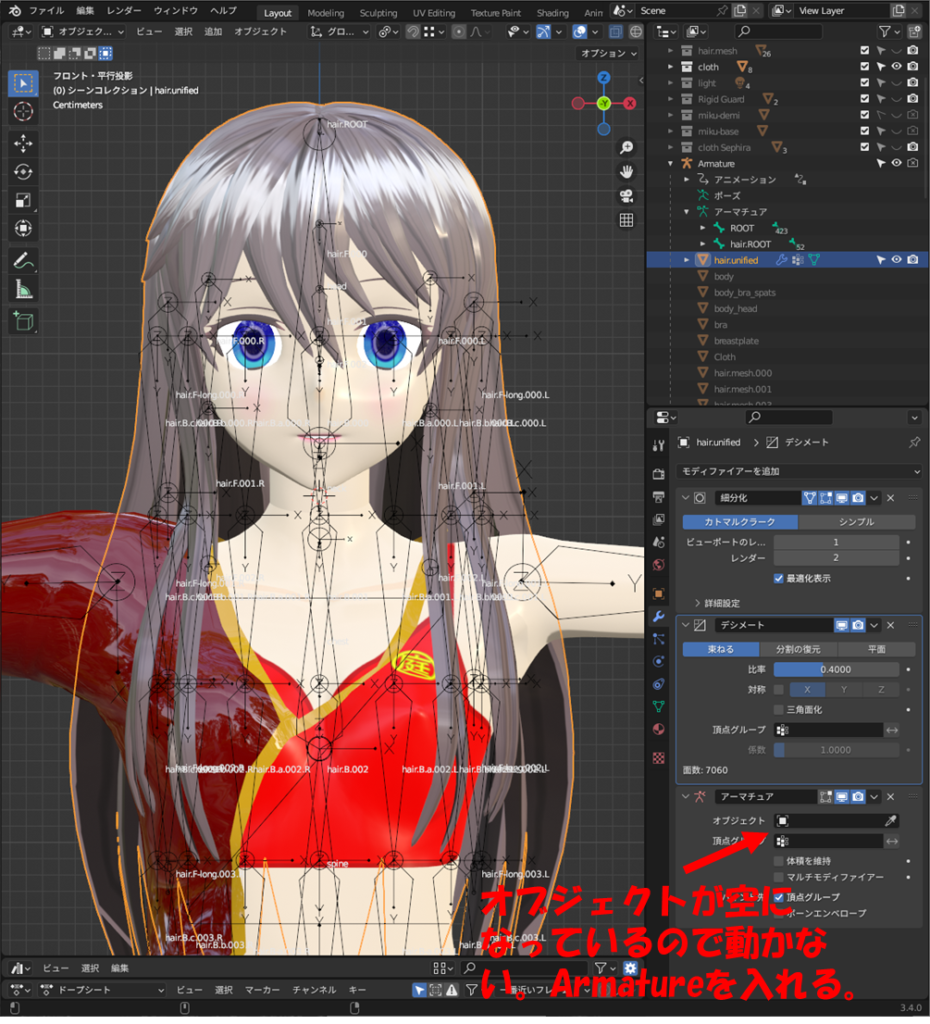Select the Select Box tool
This screenshot has height=1024, width=930.
[24, 84]
